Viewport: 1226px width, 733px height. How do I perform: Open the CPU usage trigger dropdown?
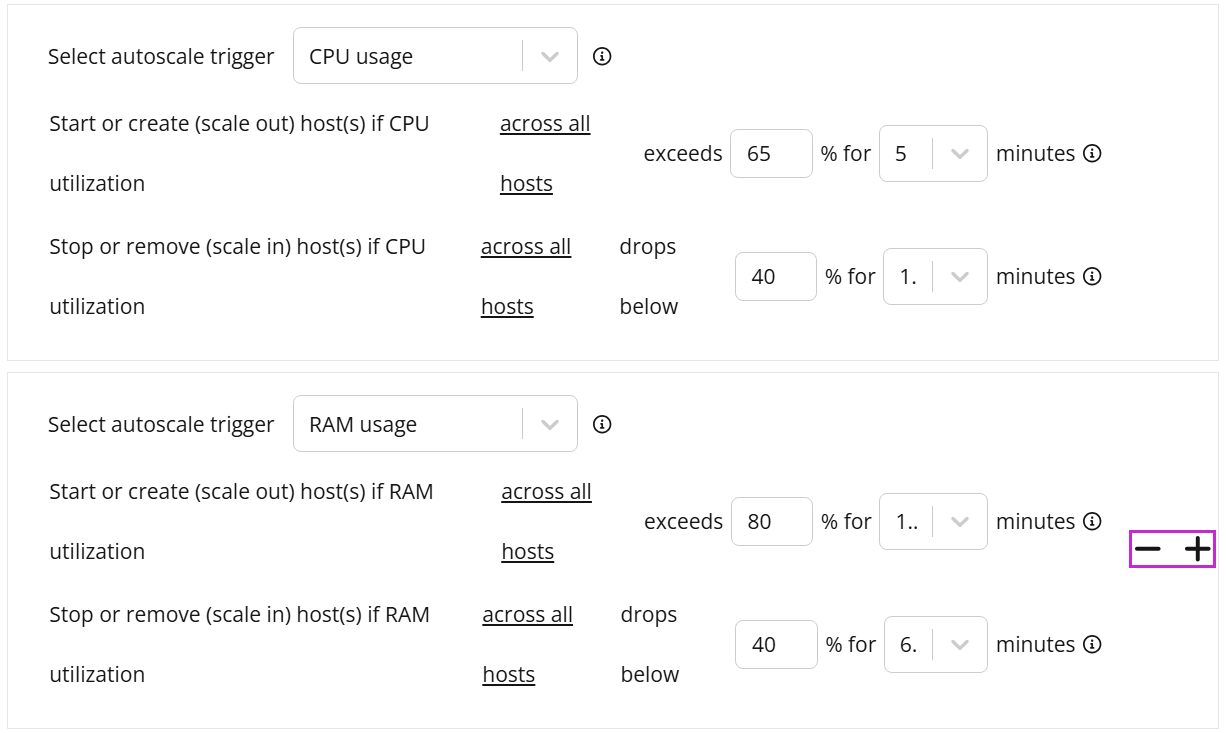pos(435,56)
